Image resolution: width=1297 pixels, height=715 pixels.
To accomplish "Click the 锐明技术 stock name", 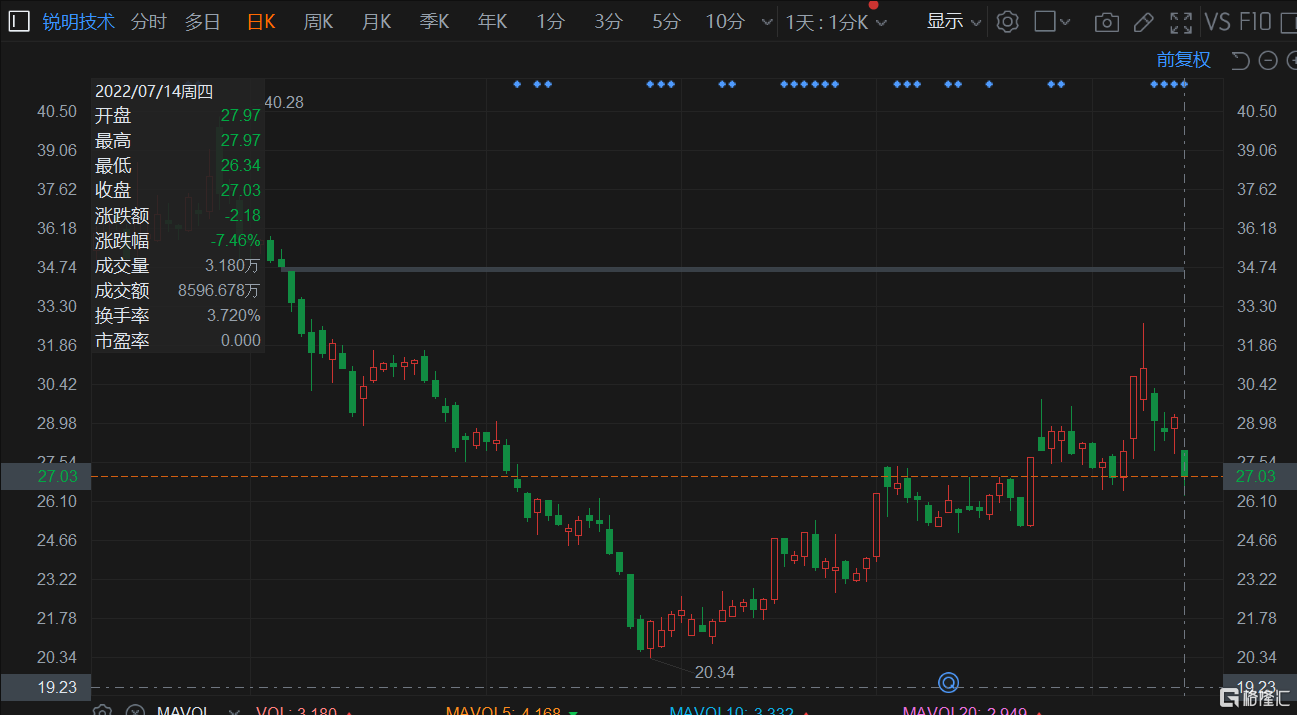I will click(79, 21).
